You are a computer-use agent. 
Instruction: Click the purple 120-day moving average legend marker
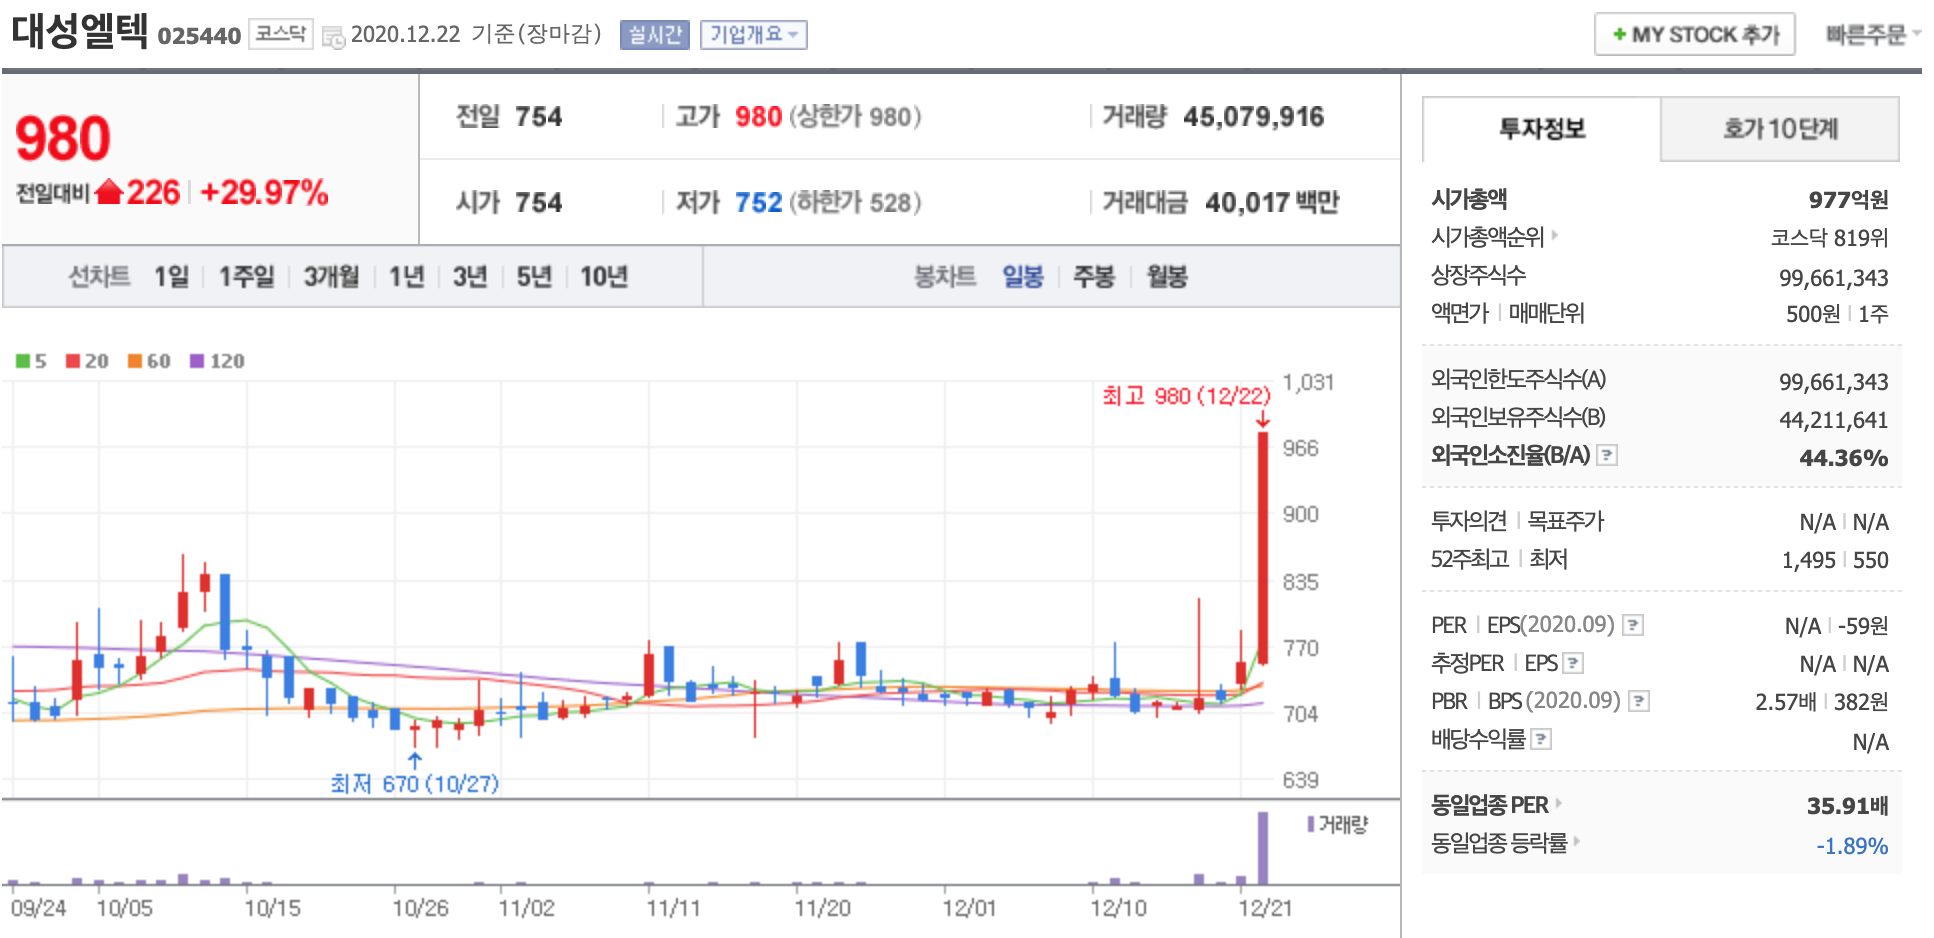[x=197, y=361]
